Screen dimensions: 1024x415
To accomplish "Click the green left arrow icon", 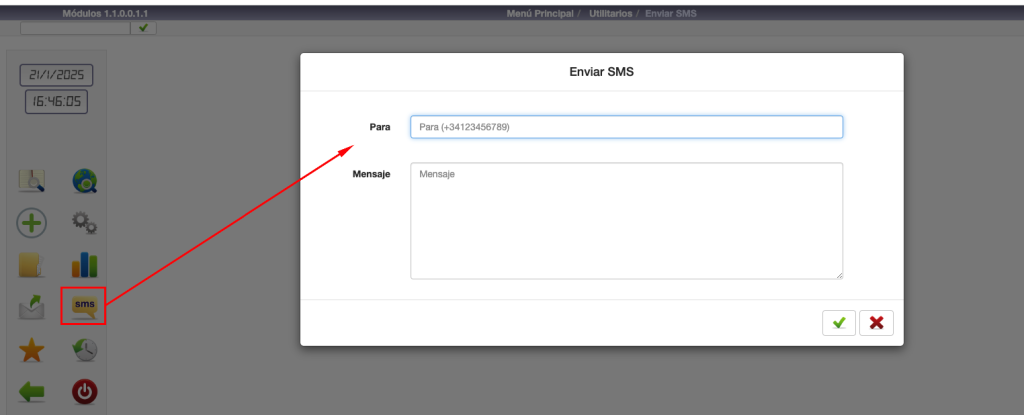I will pos(32,392).
